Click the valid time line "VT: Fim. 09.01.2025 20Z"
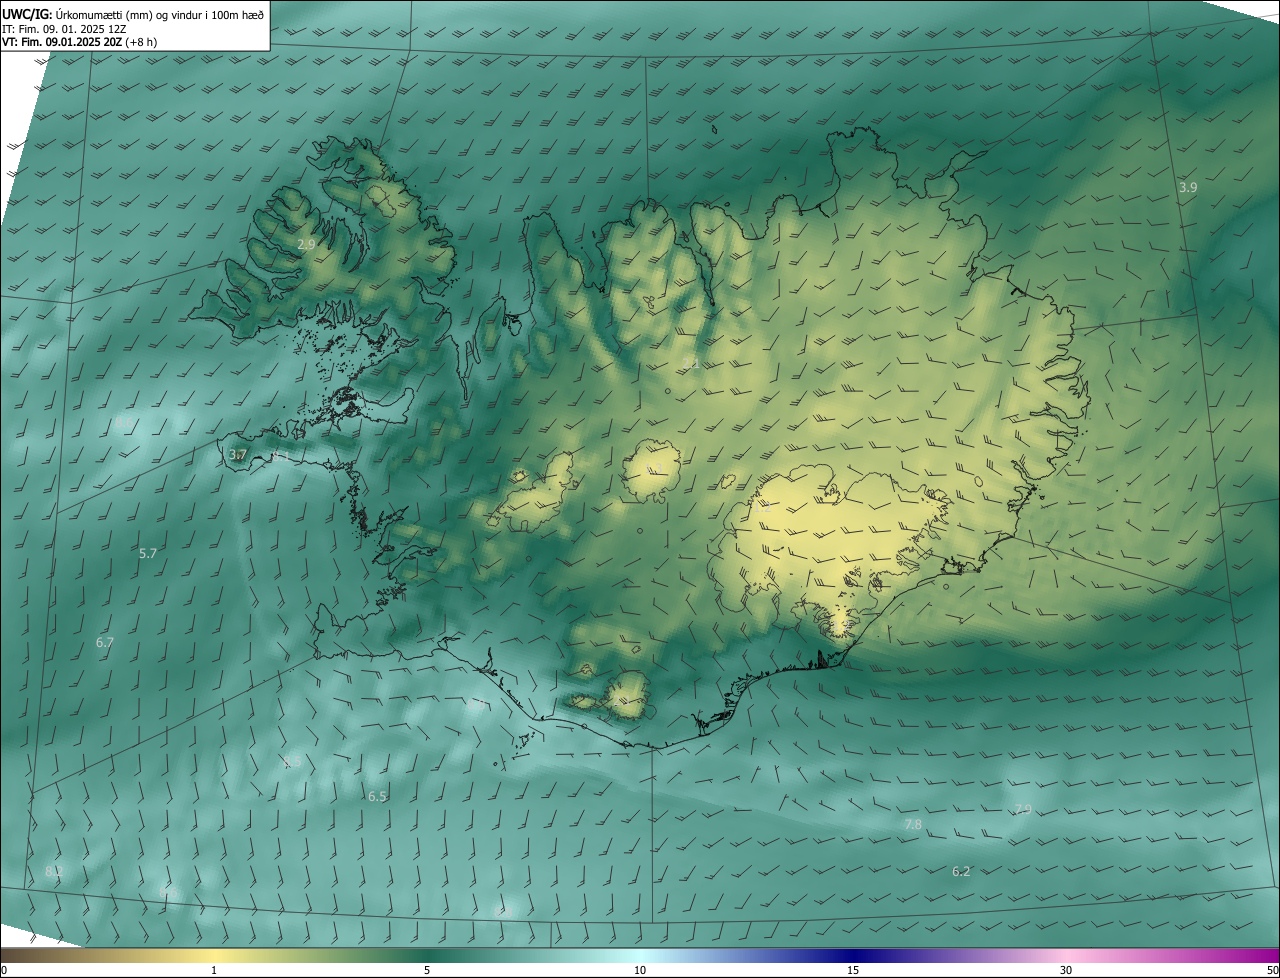This screenshot has width=1280, height=978. [x=62, y=42]
